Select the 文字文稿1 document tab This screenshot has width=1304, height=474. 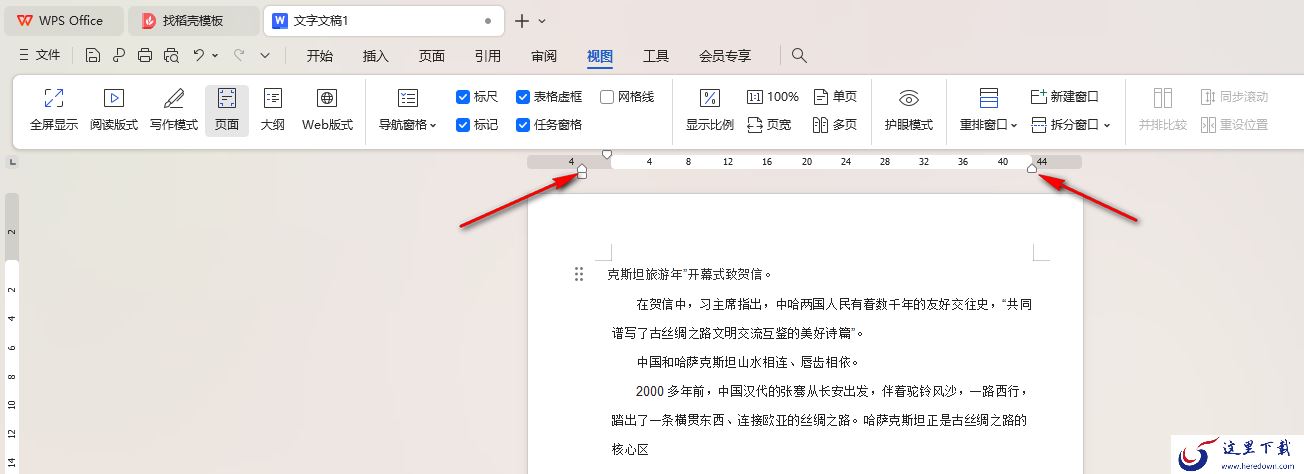[384, 20]
